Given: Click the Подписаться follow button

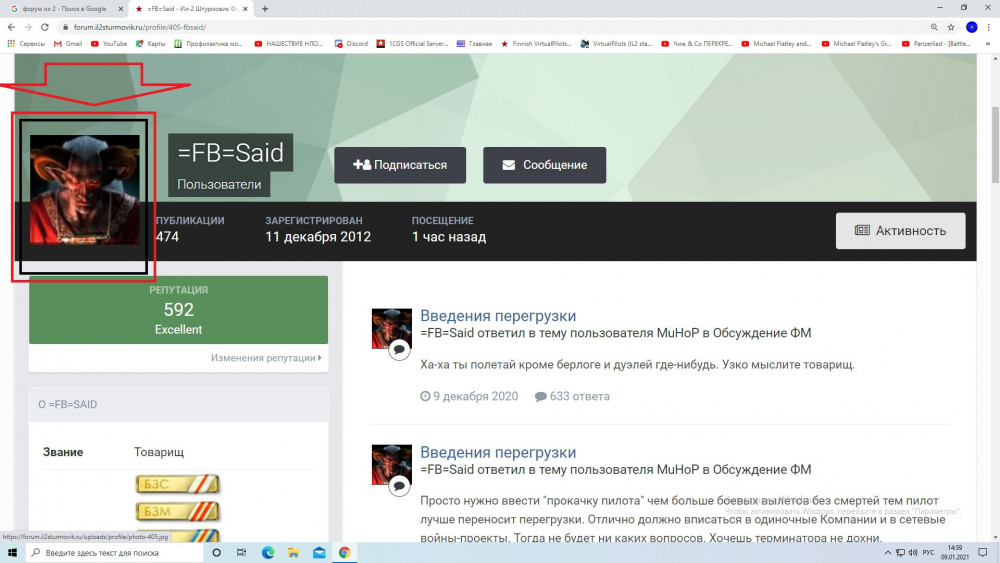Looking at the screenshot, I should [400, 165].
